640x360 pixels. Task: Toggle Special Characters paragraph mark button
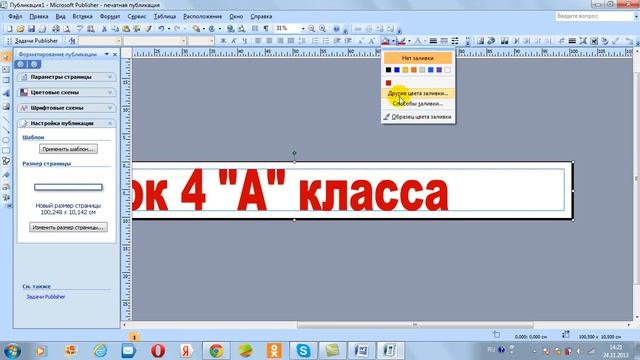pyautogui.click(x=266, y=29)
